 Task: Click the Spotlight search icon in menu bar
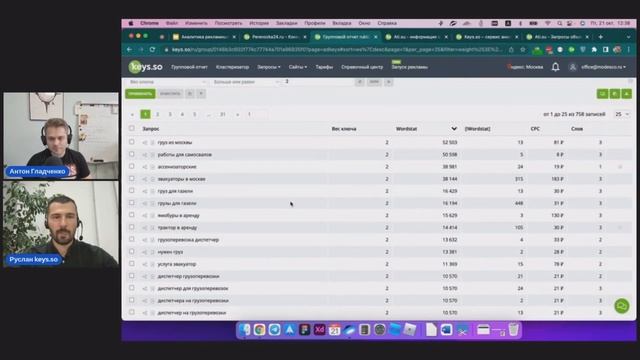(x=560, y=23)
